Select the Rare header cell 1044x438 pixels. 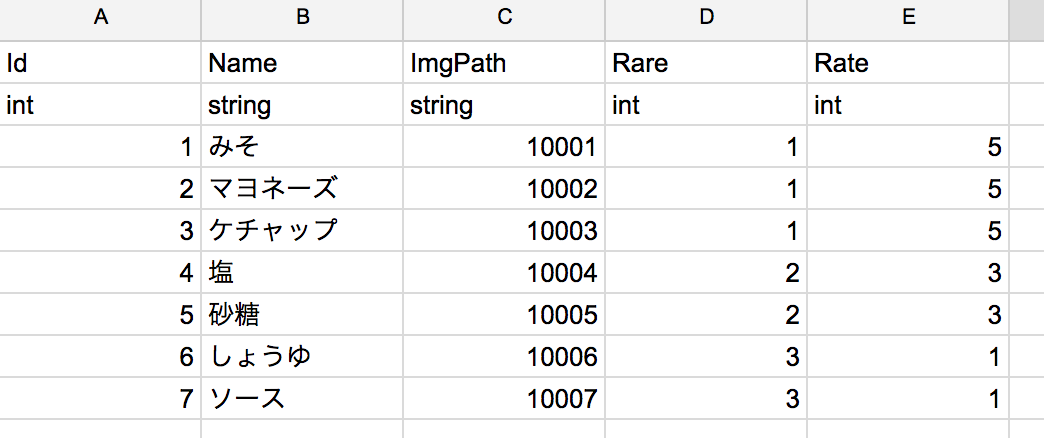pyautogui.click(x=706, y=63)
